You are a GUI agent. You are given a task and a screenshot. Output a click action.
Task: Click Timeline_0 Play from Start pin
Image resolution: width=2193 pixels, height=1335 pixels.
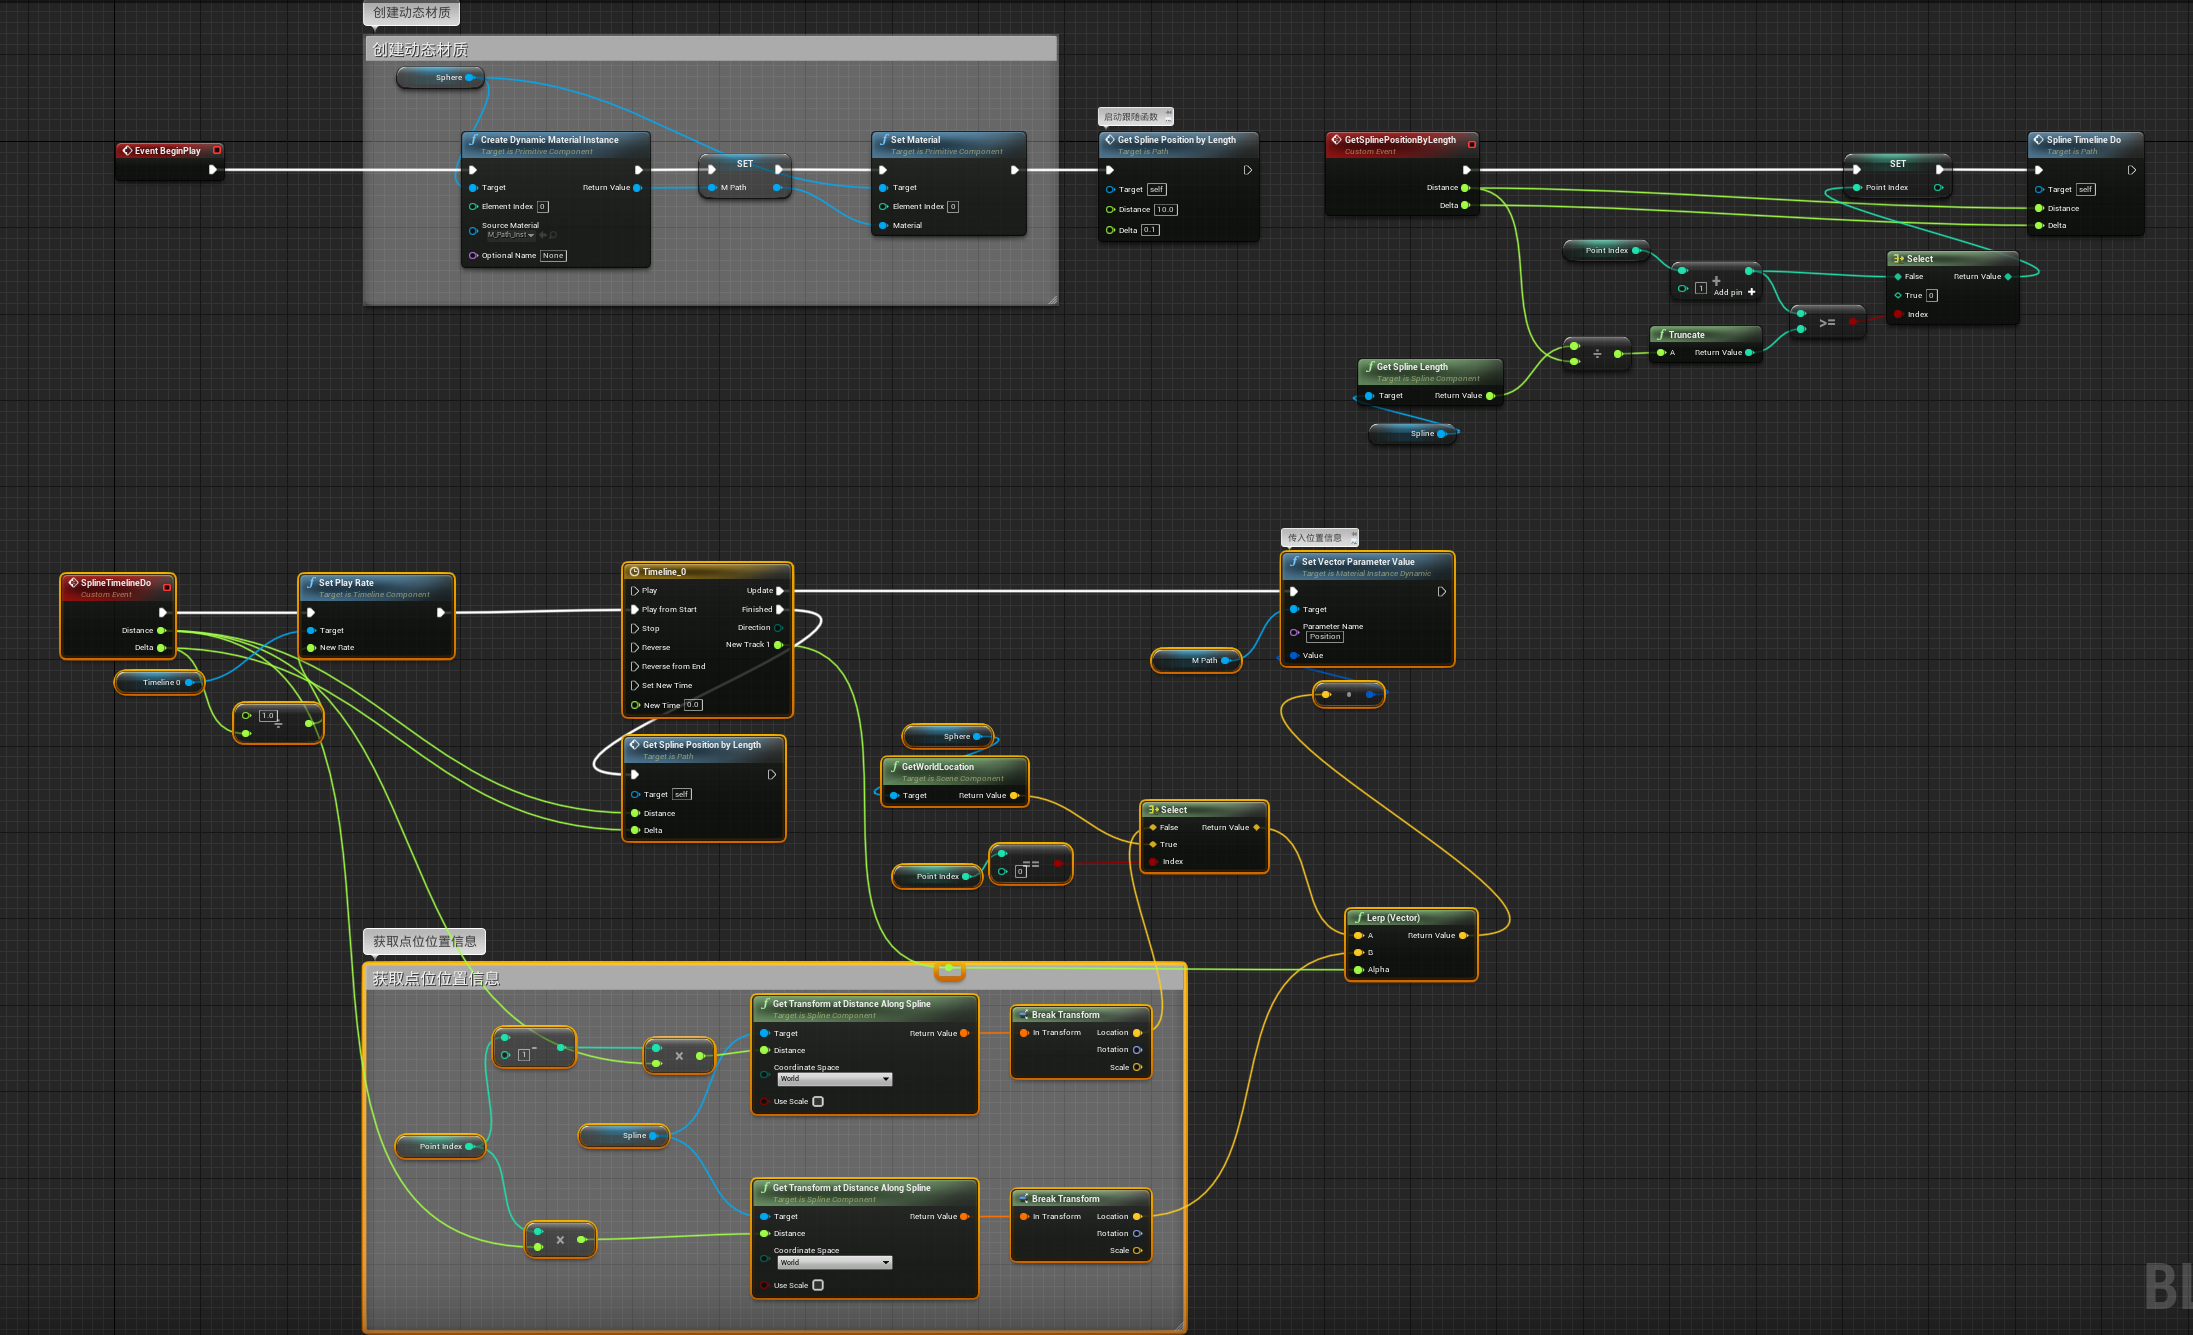coord(635,610)
